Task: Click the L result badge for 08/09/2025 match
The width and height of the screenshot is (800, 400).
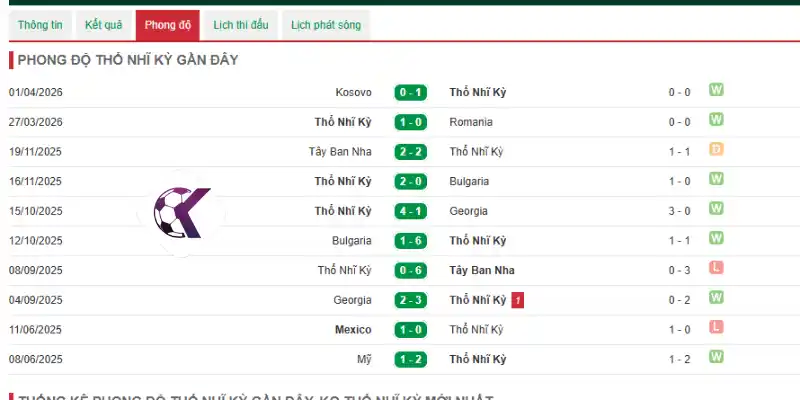Action: [716, 268]
